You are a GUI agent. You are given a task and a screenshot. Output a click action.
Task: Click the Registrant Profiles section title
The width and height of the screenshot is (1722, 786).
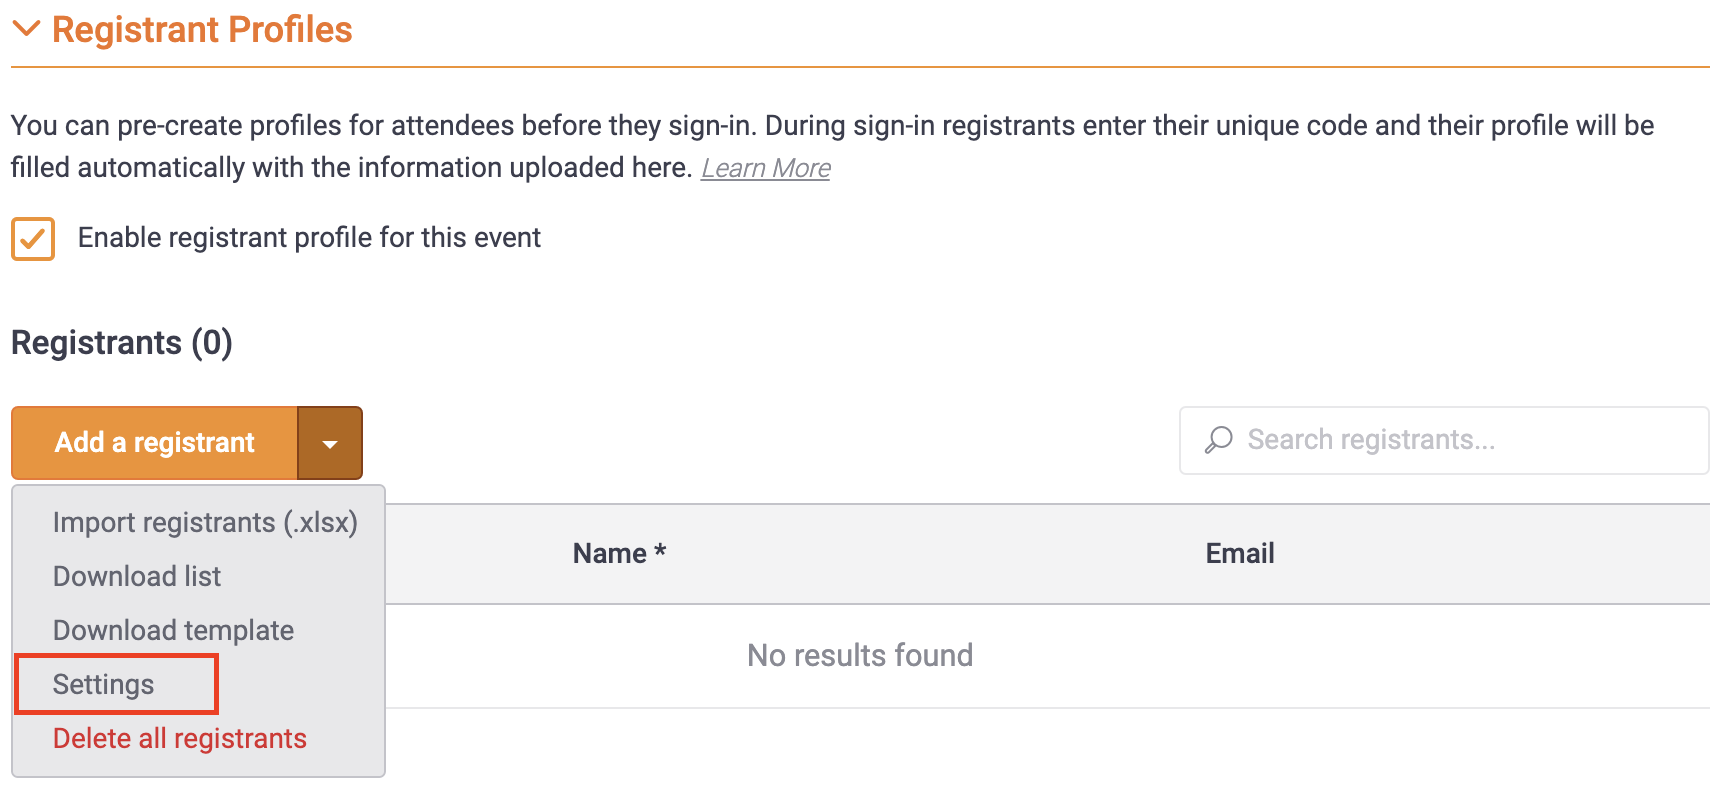pyautogui.click(x=202, y=30)
